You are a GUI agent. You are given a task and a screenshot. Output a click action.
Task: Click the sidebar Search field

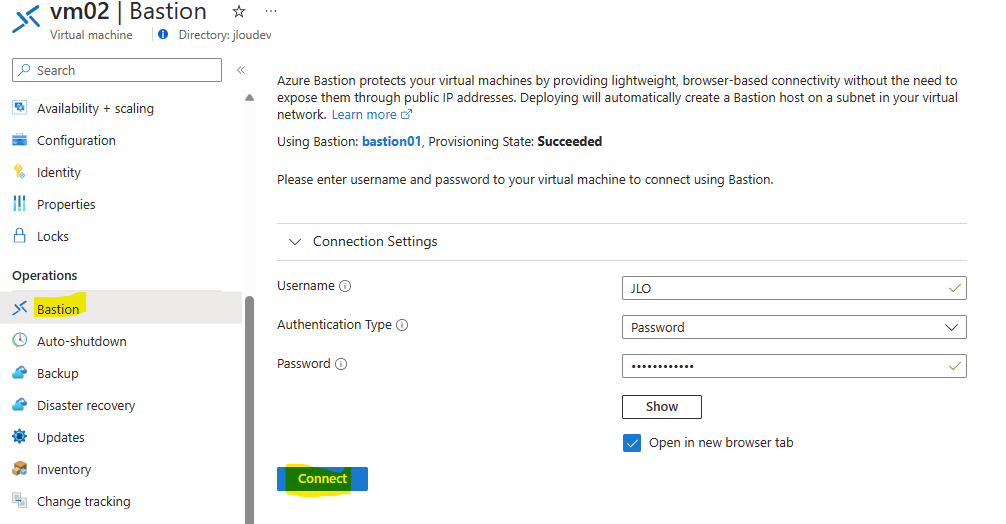point(117,70)
